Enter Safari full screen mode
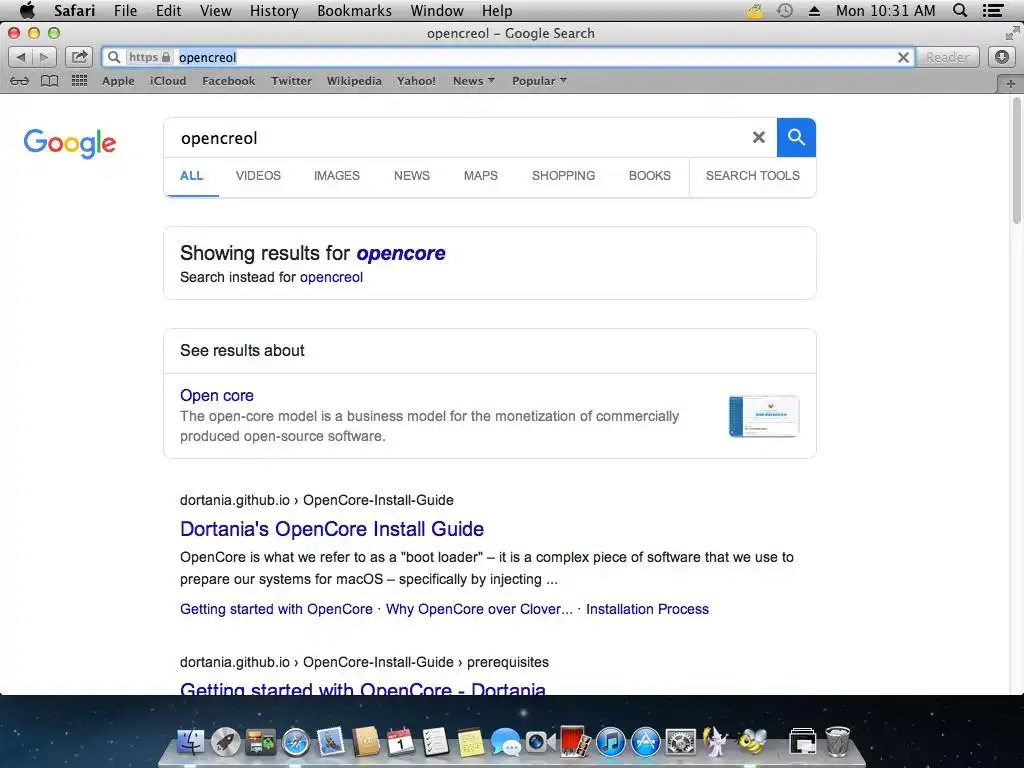This screenshot has height=768, width=1024. tap(1012, 33)
